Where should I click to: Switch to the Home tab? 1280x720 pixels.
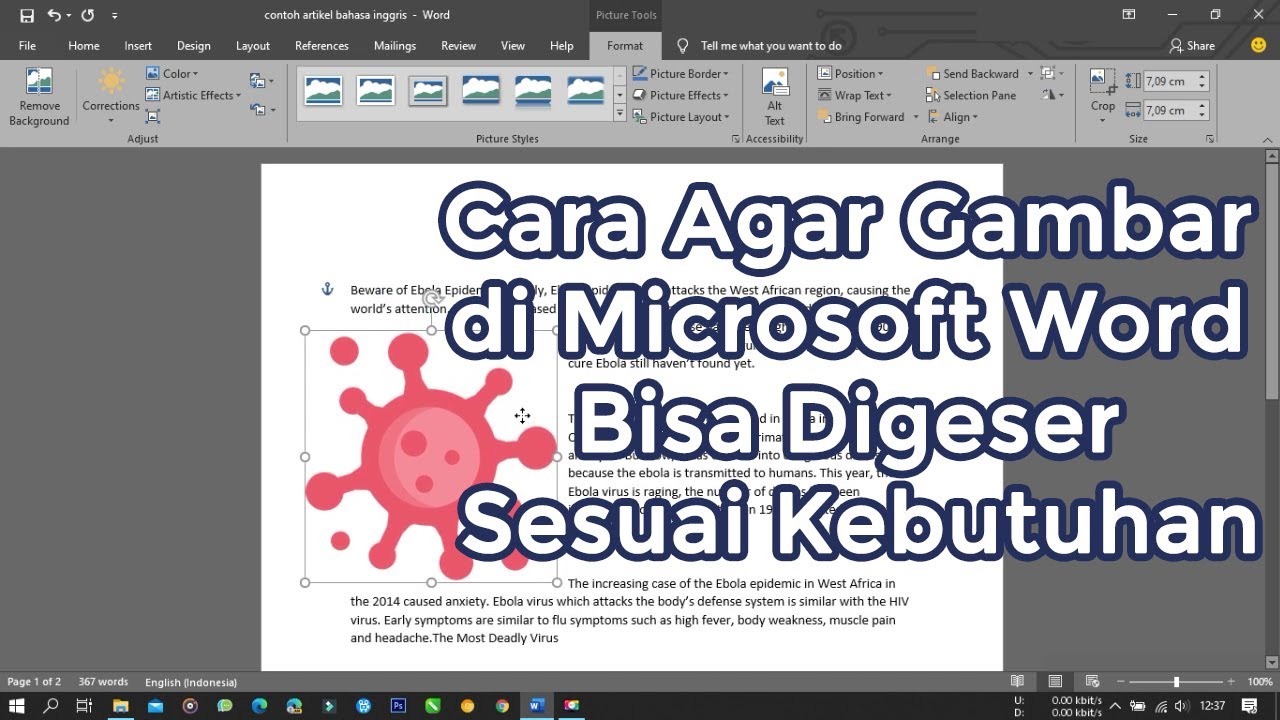84,46
